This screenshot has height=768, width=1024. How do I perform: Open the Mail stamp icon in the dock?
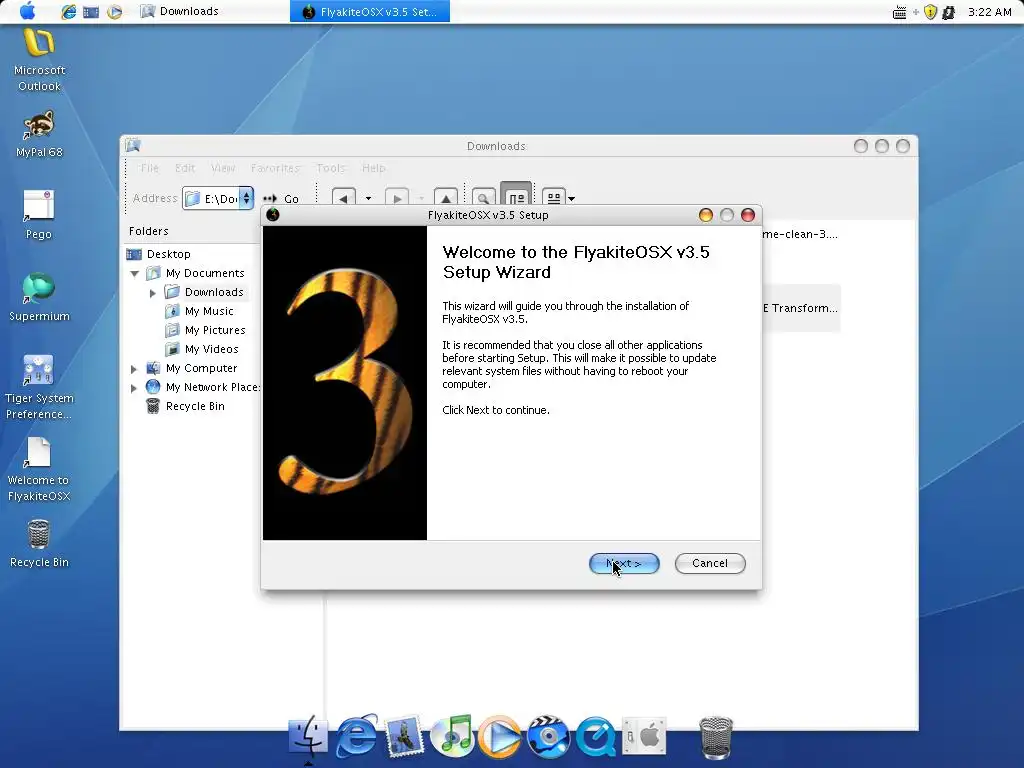coord(404,735)
